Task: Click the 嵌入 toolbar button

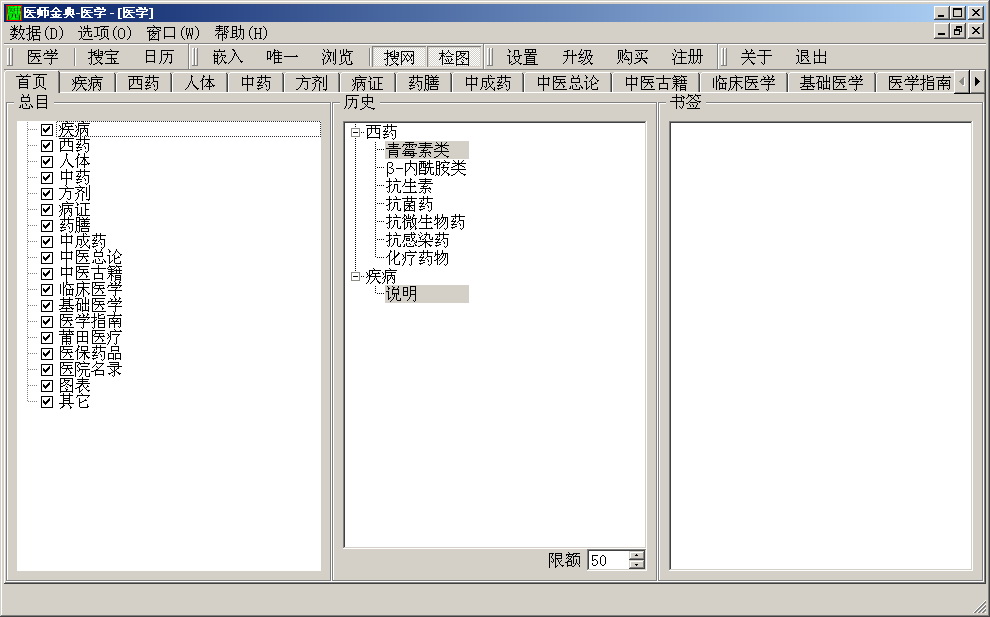Action: point(228,57)
